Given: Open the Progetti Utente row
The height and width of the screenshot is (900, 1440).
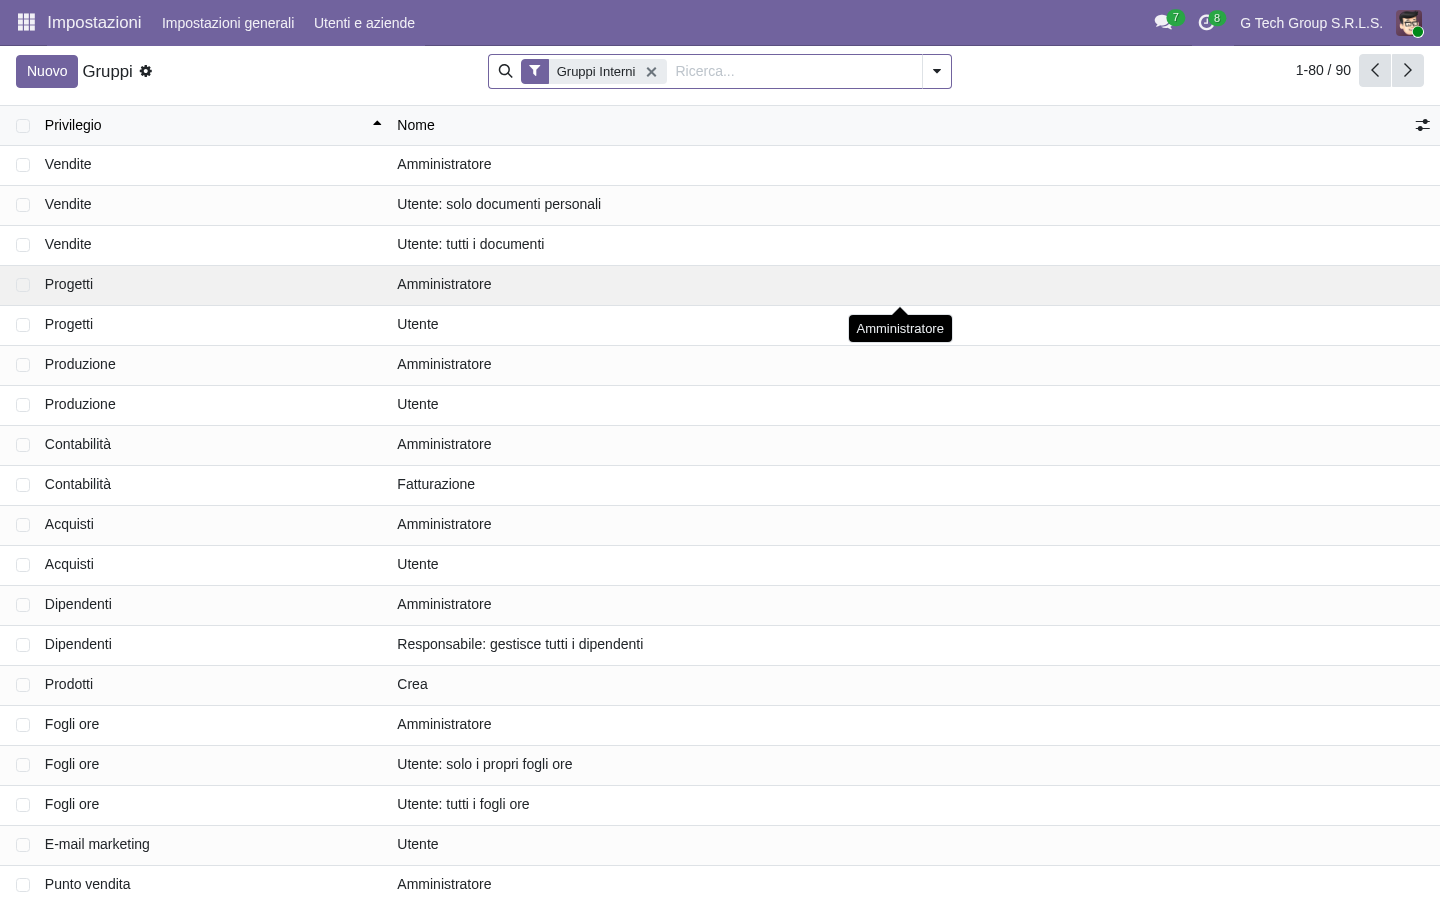Looking at the screenshot, I should click(720, 325).
